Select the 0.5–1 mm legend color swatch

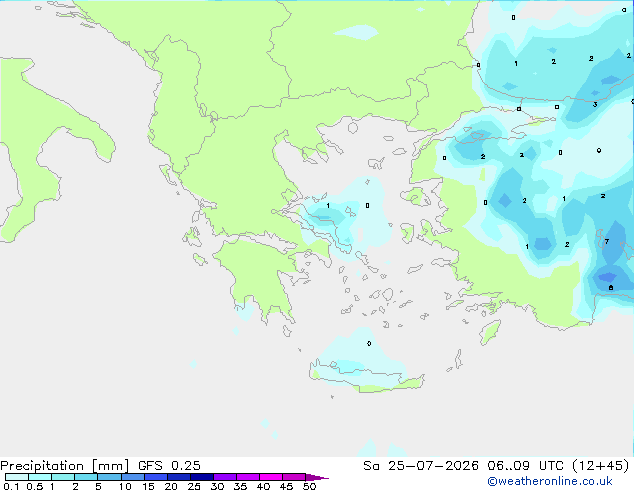click(40, 477)
